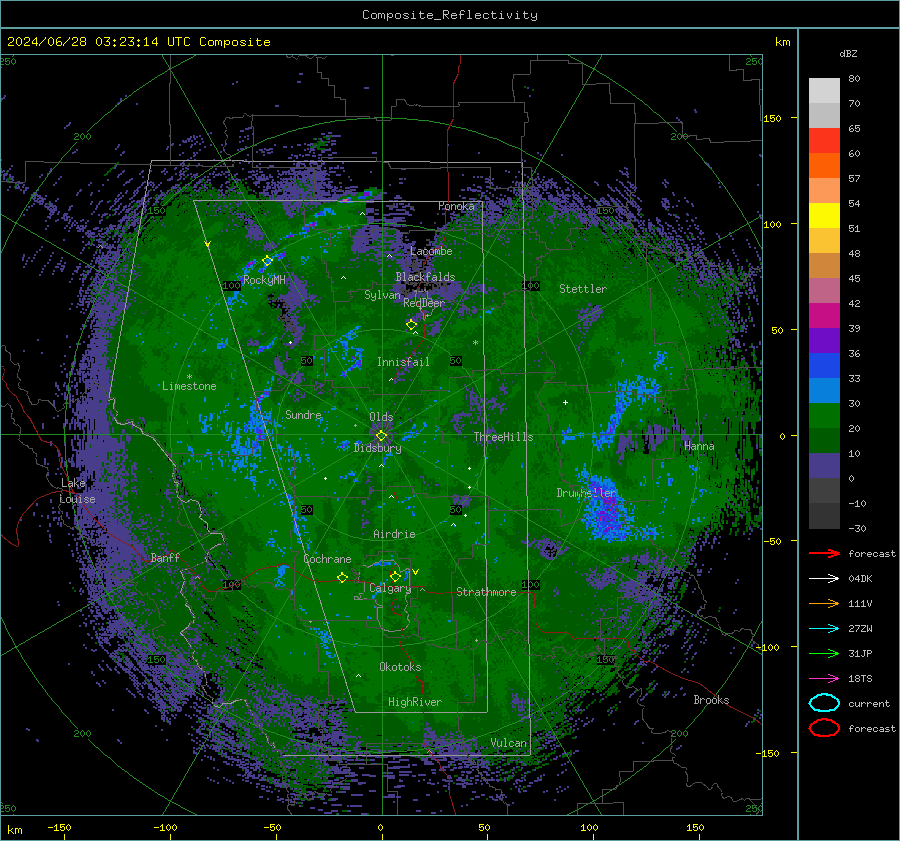Click the Banff label

pyautogui.click(x=165, y=557)
